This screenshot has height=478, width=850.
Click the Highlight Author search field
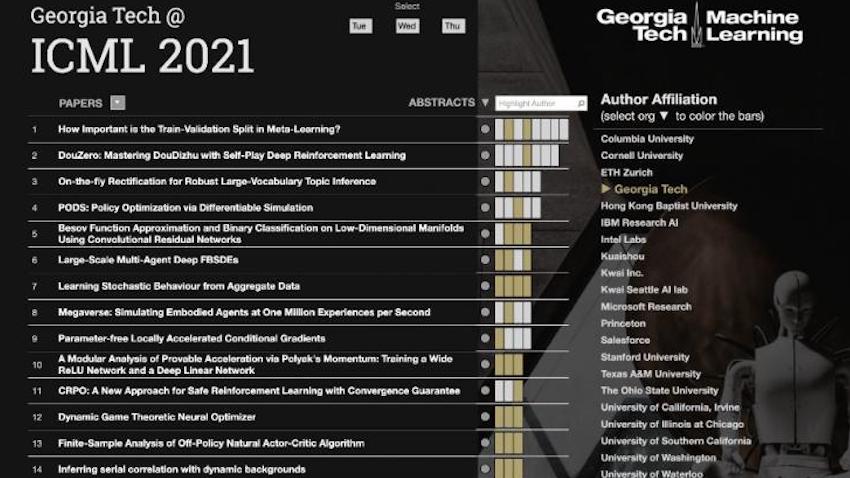pyautogui.click(x=540, y=103)
